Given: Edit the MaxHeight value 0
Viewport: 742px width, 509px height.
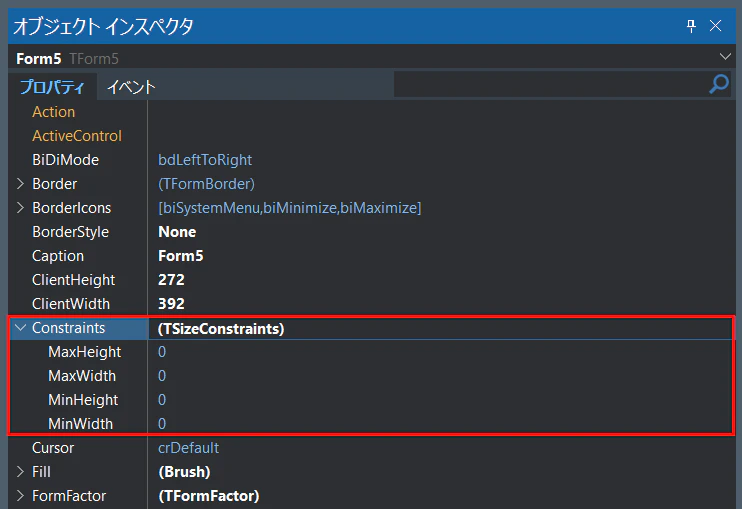Looking at the screenshot, I should pyautogui.click(x=162, y=352).
